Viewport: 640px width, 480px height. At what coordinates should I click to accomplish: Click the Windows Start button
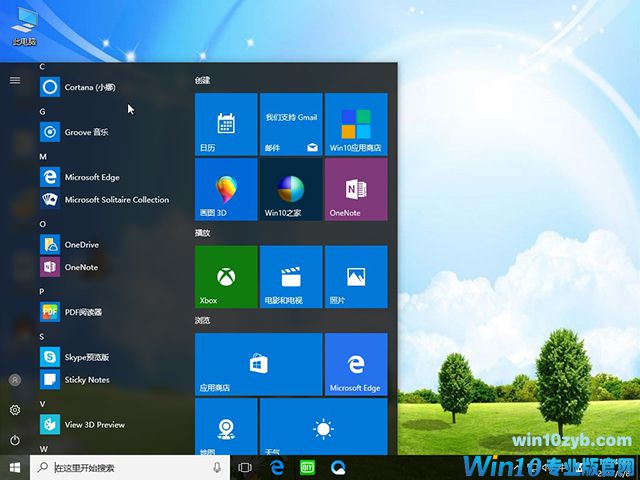15,467
